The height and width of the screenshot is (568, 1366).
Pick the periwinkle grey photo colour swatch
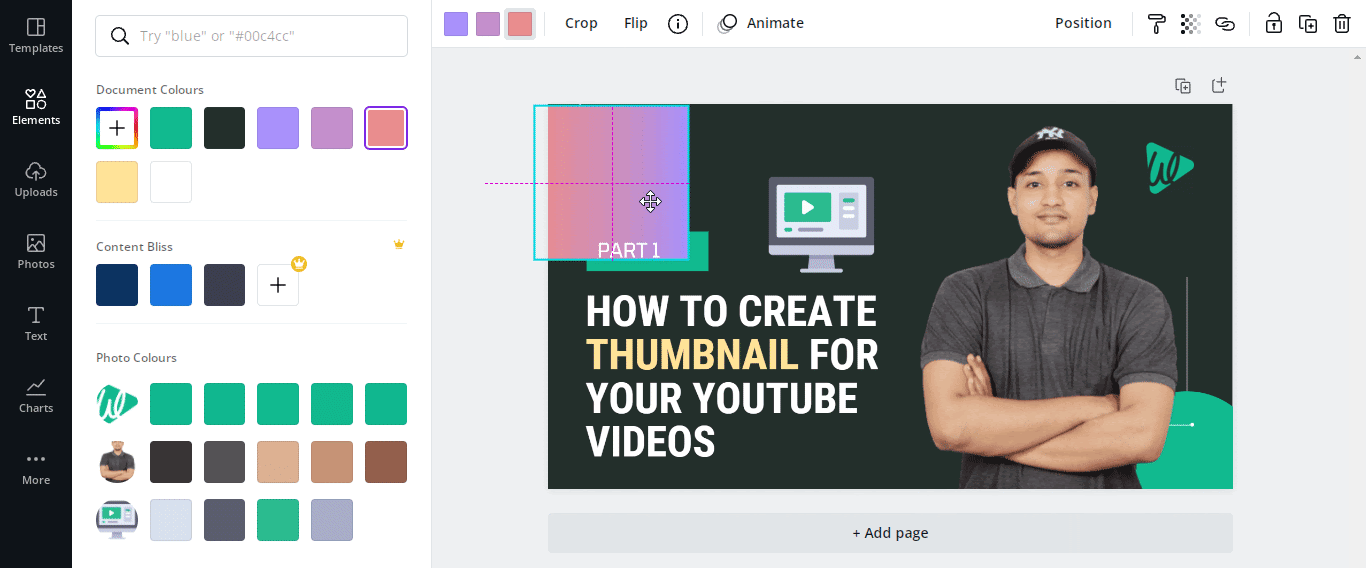(332, 520)
